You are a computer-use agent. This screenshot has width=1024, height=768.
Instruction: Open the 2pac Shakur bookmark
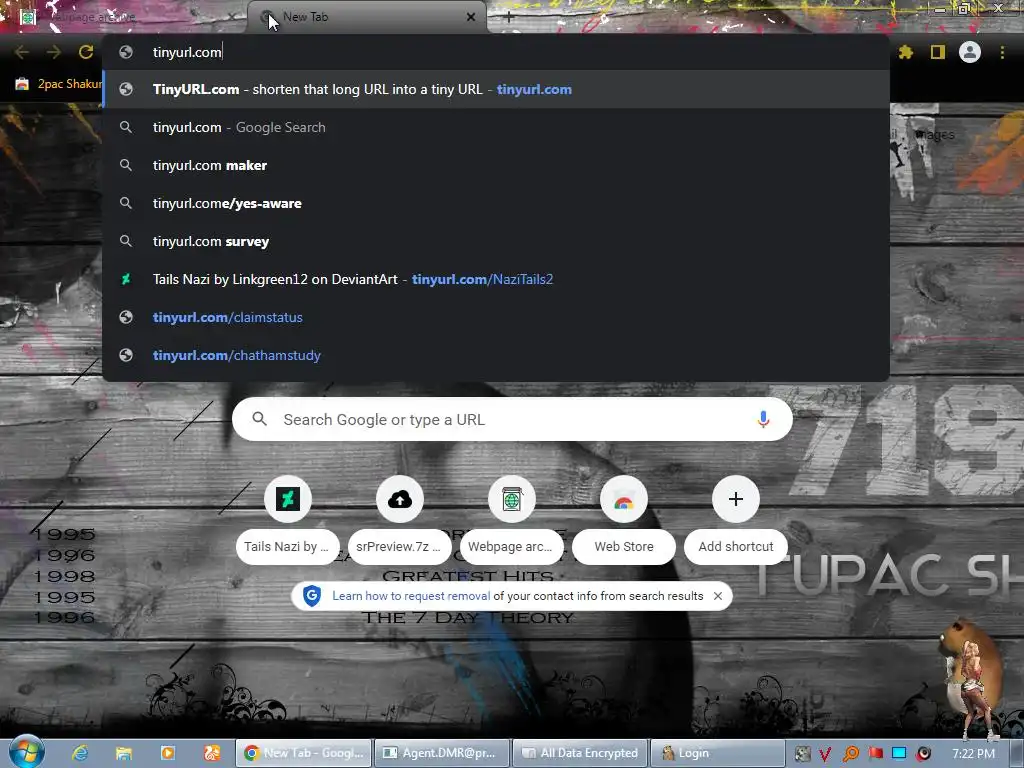59,84
